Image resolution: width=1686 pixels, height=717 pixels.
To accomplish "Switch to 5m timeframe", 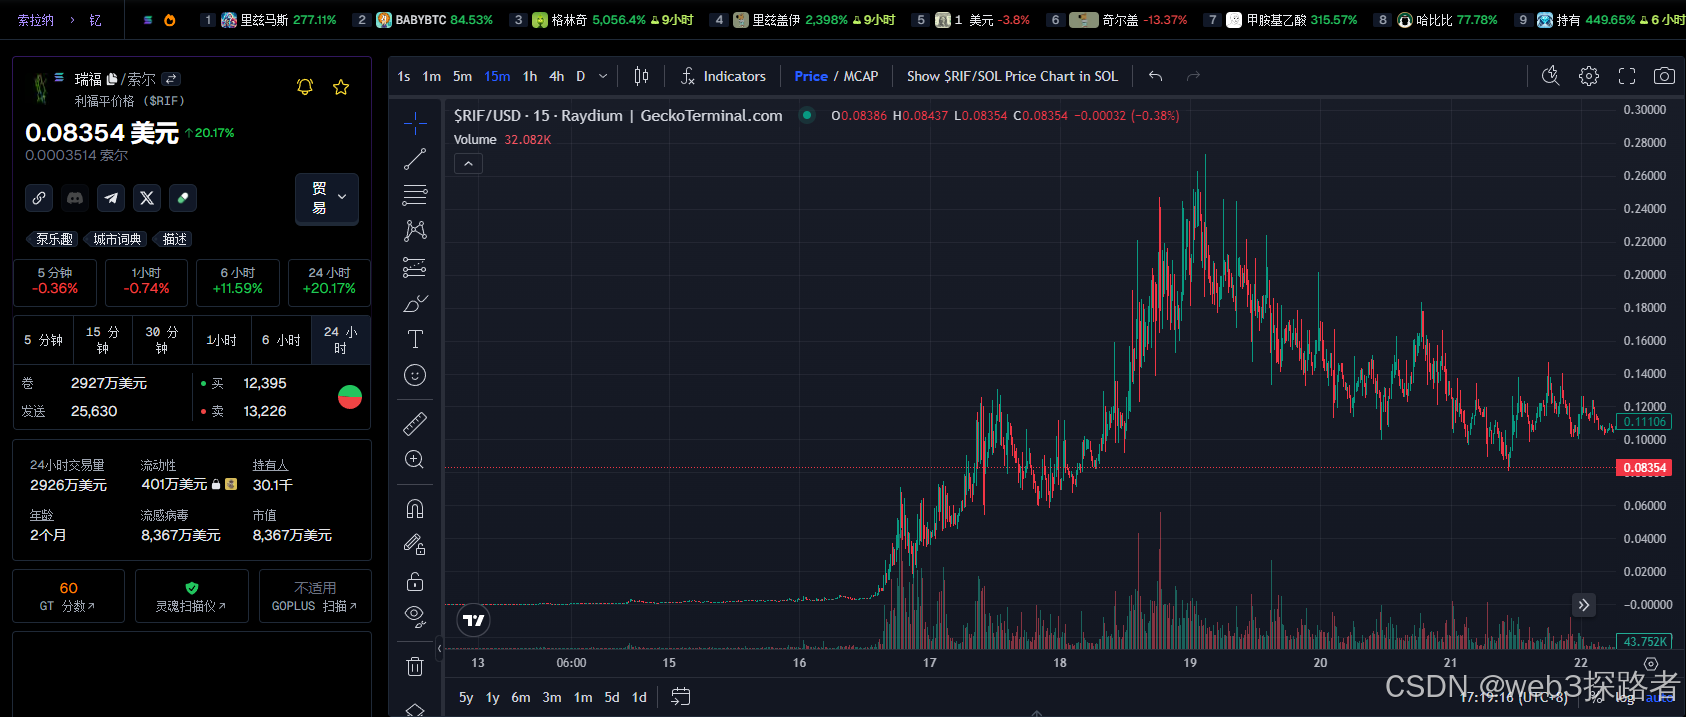I will pyautogui.click(x=462, y=76).
